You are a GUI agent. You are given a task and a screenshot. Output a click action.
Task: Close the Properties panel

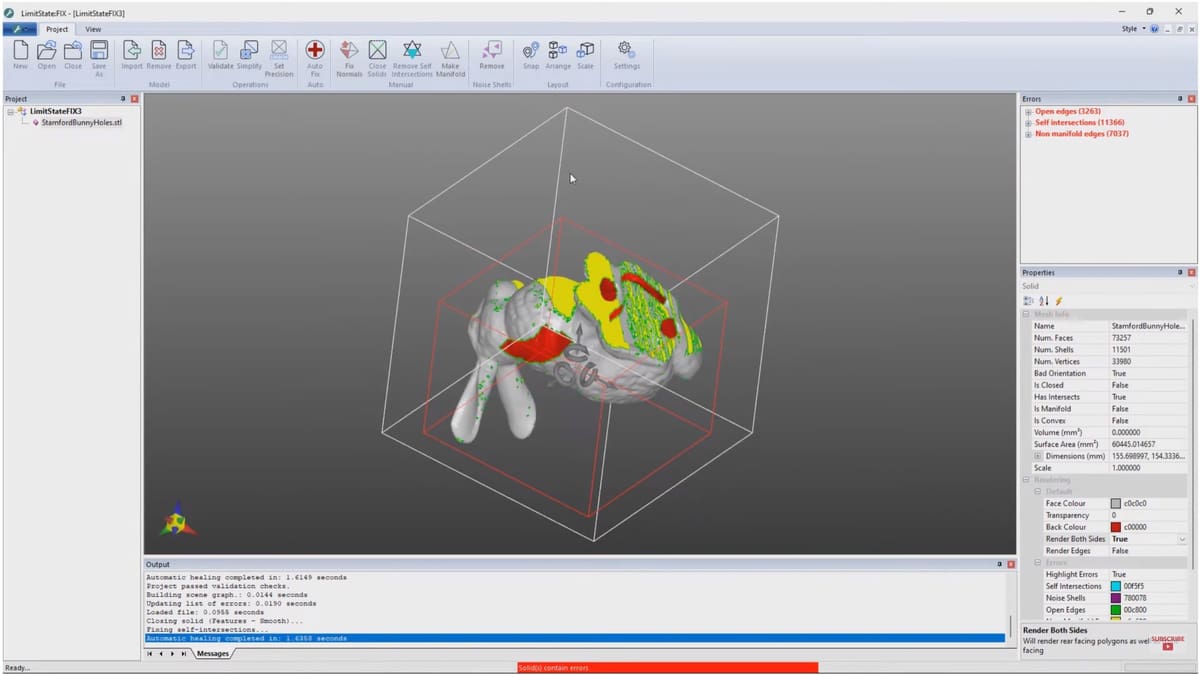1191,272
